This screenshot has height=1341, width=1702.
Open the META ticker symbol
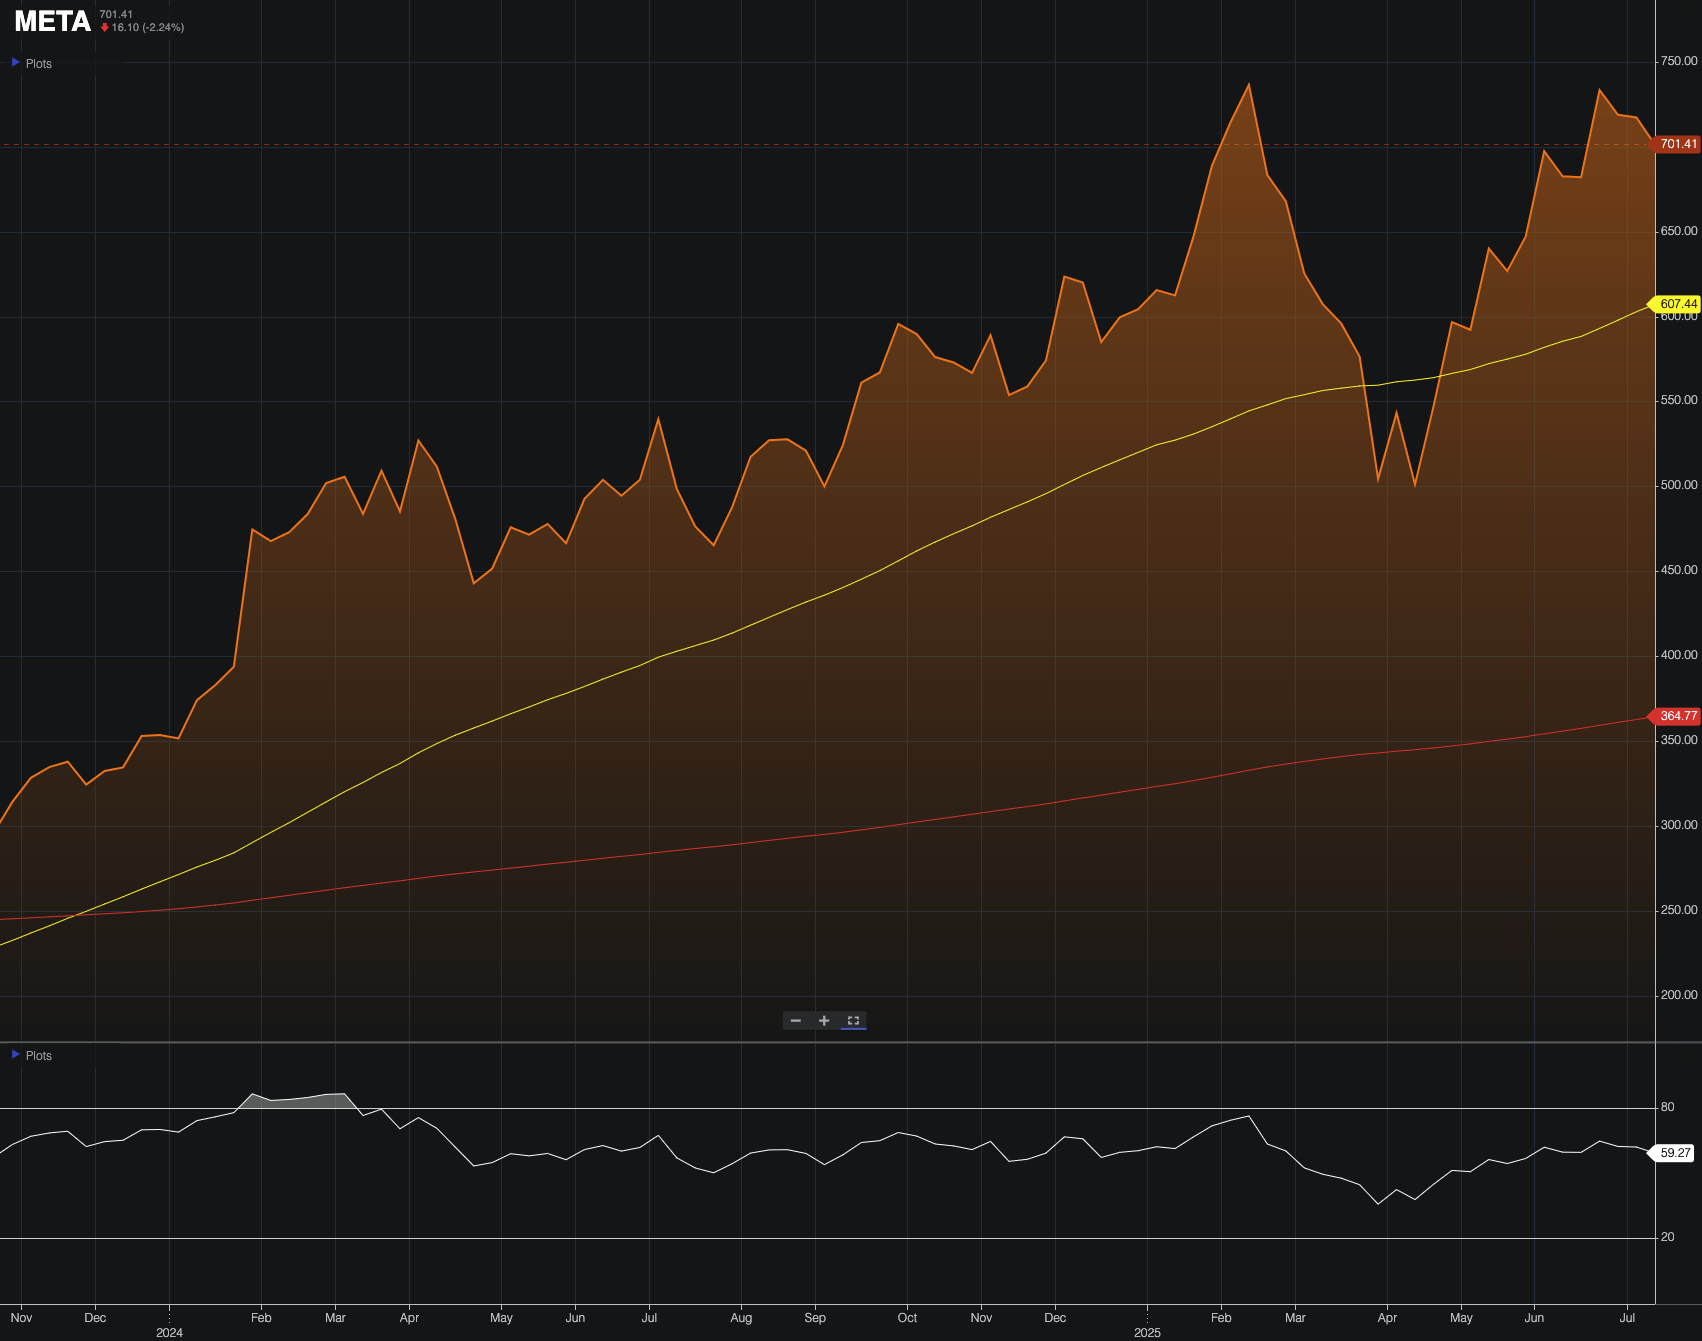click(x=52, y=21)
